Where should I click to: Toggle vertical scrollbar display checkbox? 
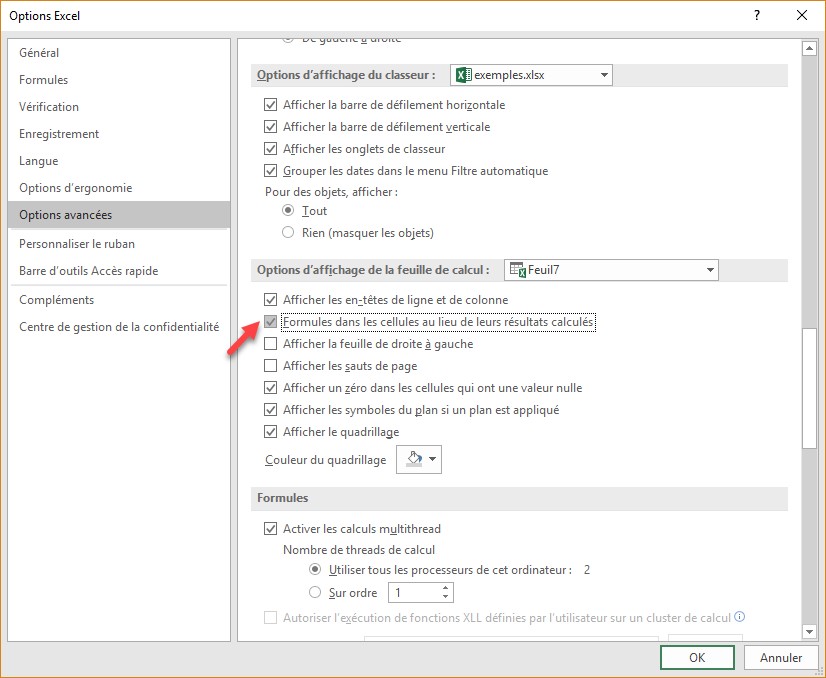click(270, 127)
